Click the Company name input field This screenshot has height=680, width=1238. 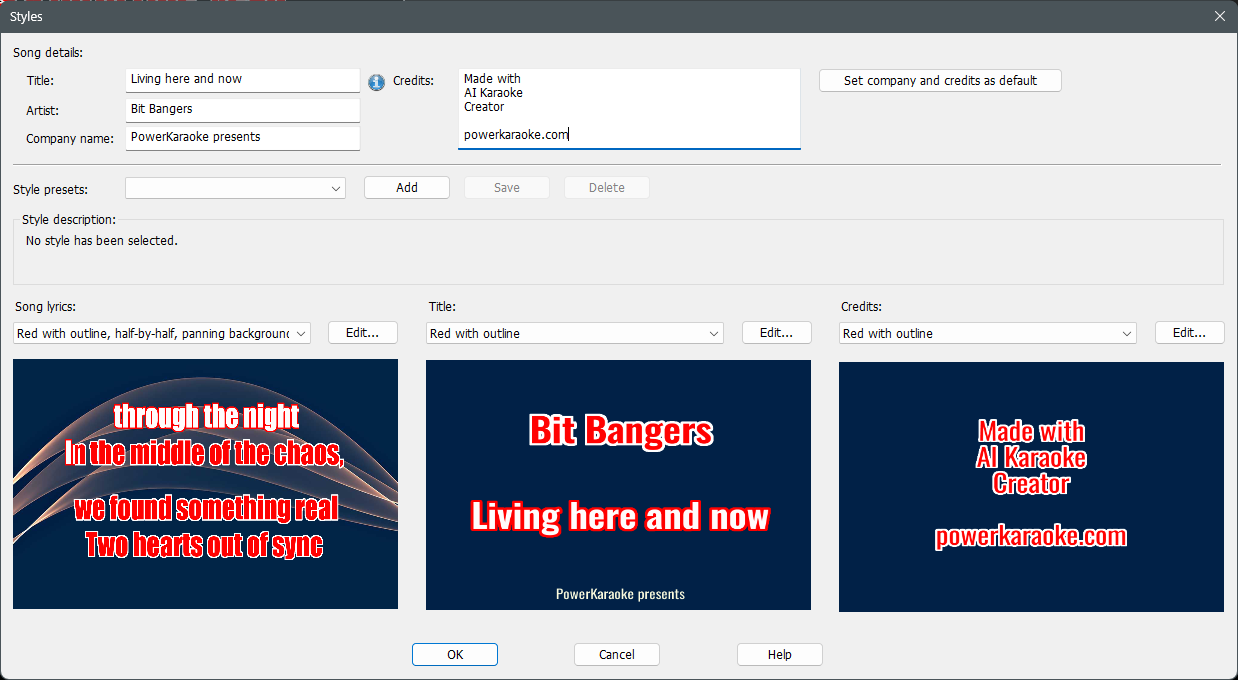(x=243, y=138)
